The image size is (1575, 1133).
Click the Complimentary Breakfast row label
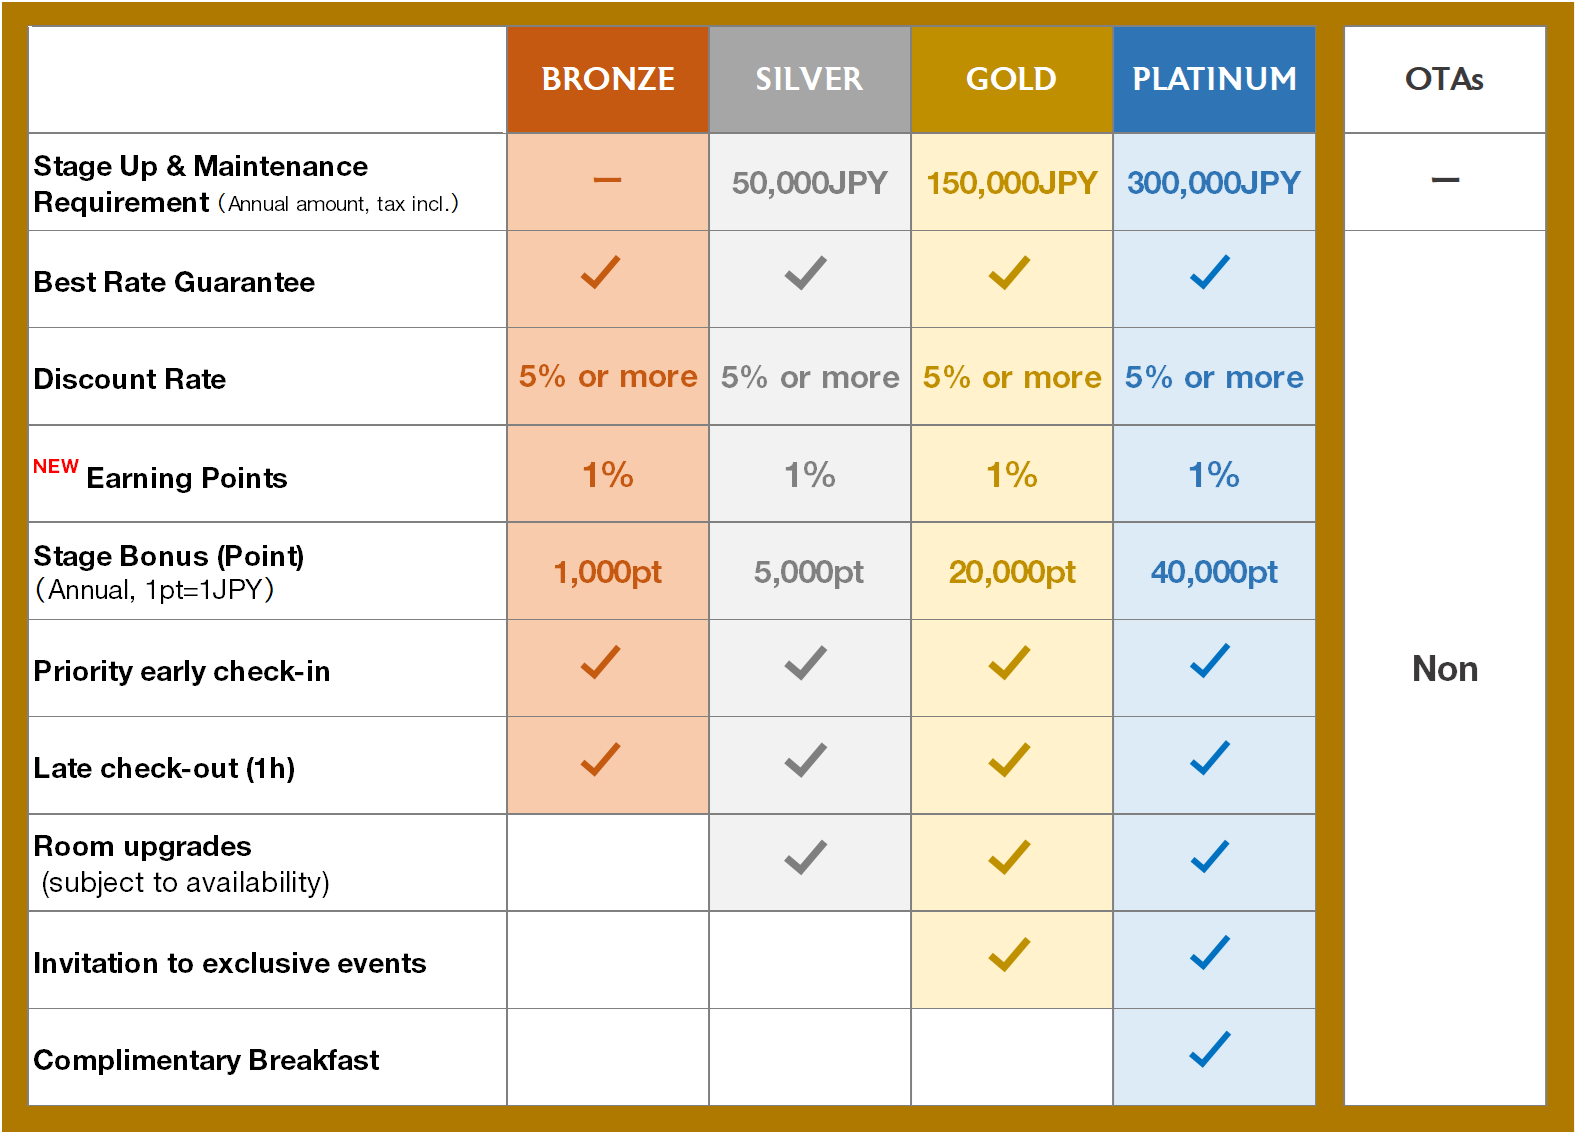tap(206, 1060)
